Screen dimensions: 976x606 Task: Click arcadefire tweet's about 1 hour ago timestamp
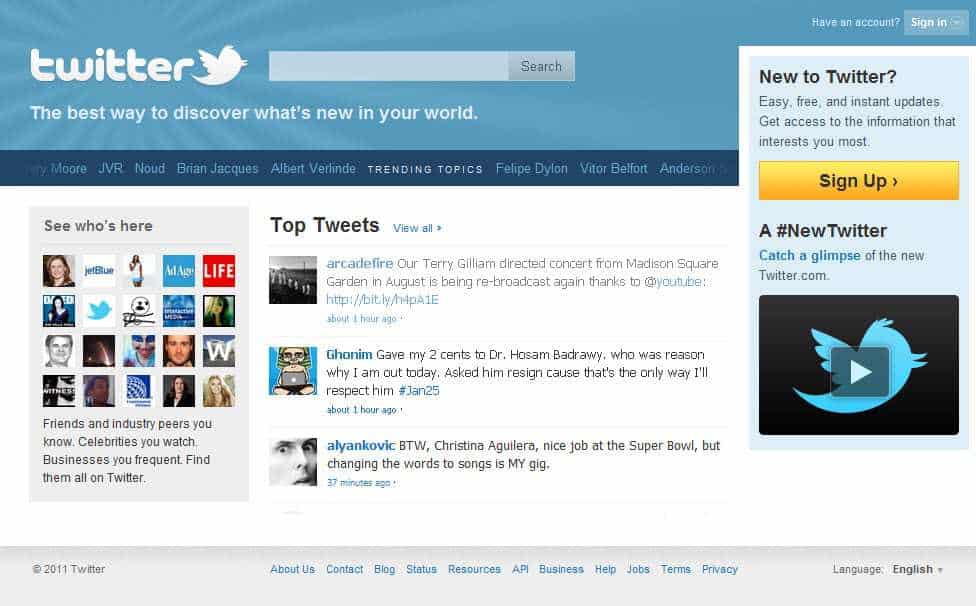pos(362,319)
